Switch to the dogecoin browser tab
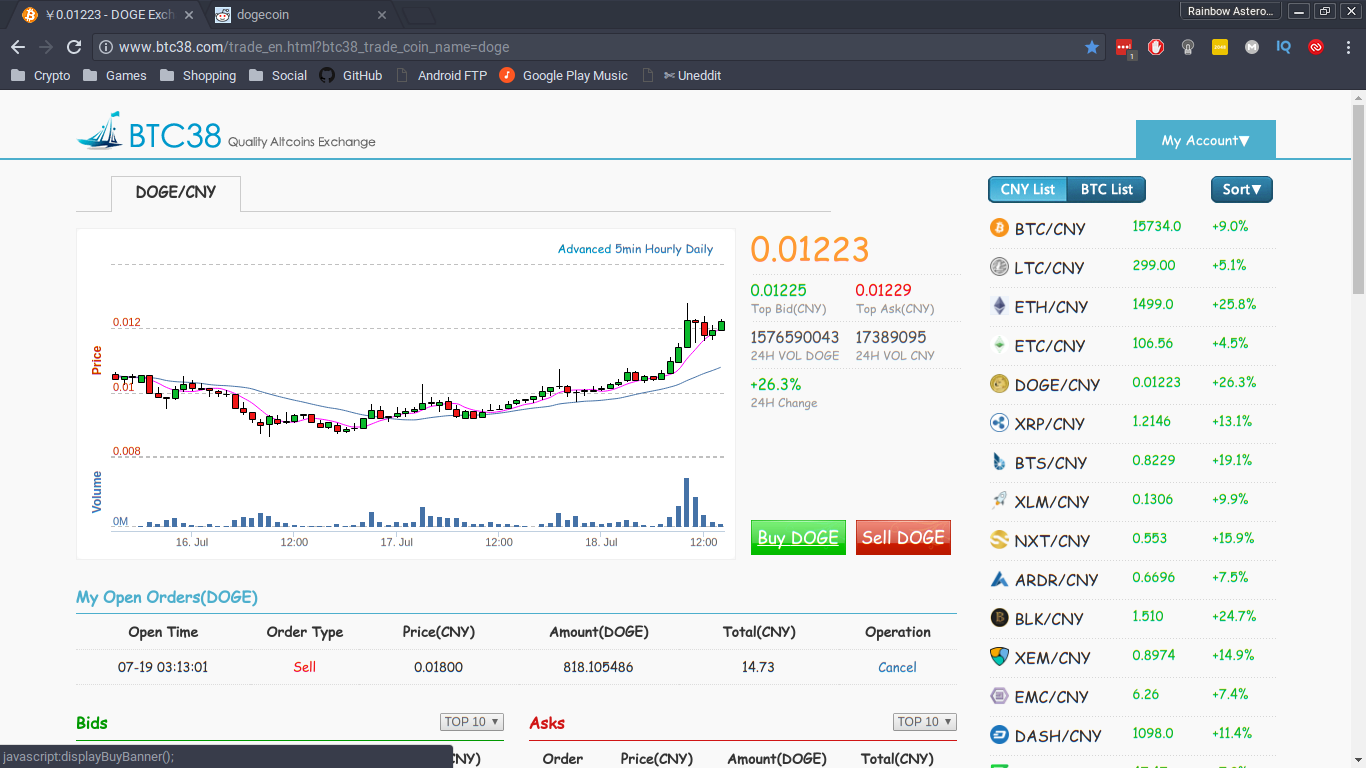The image size is (1366, 768). click(300, 15)
